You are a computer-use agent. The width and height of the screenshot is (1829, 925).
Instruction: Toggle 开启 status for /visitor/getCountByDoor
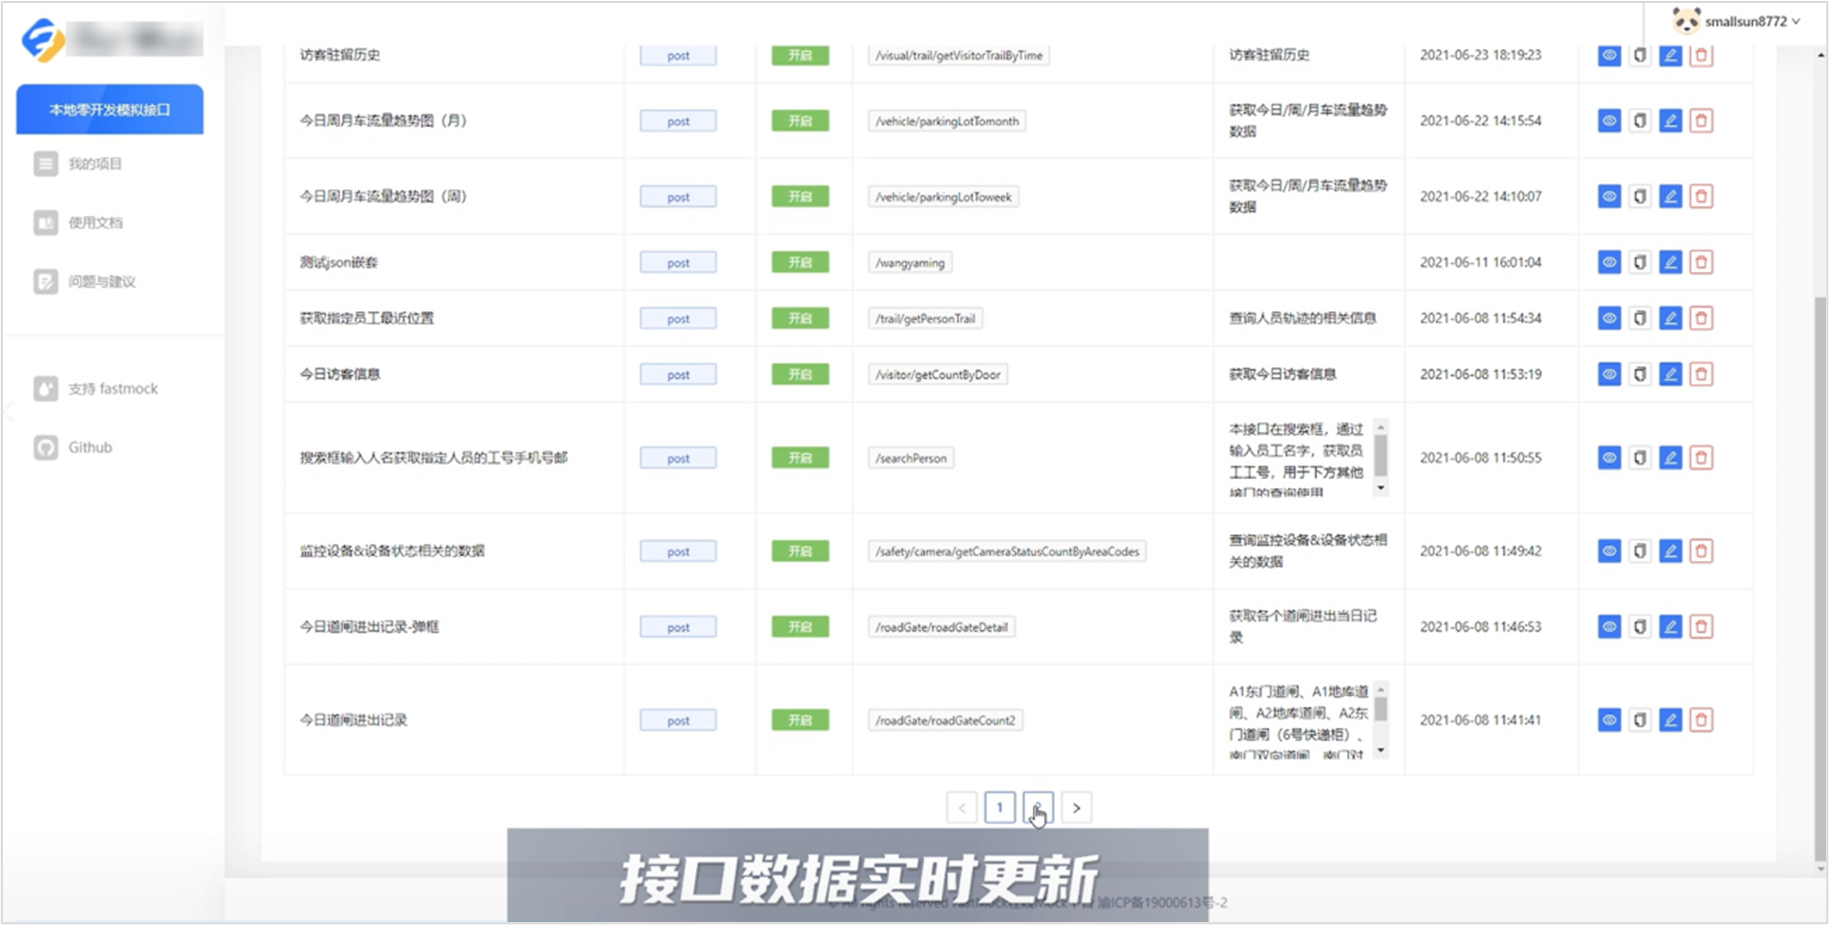coord(800,374)
